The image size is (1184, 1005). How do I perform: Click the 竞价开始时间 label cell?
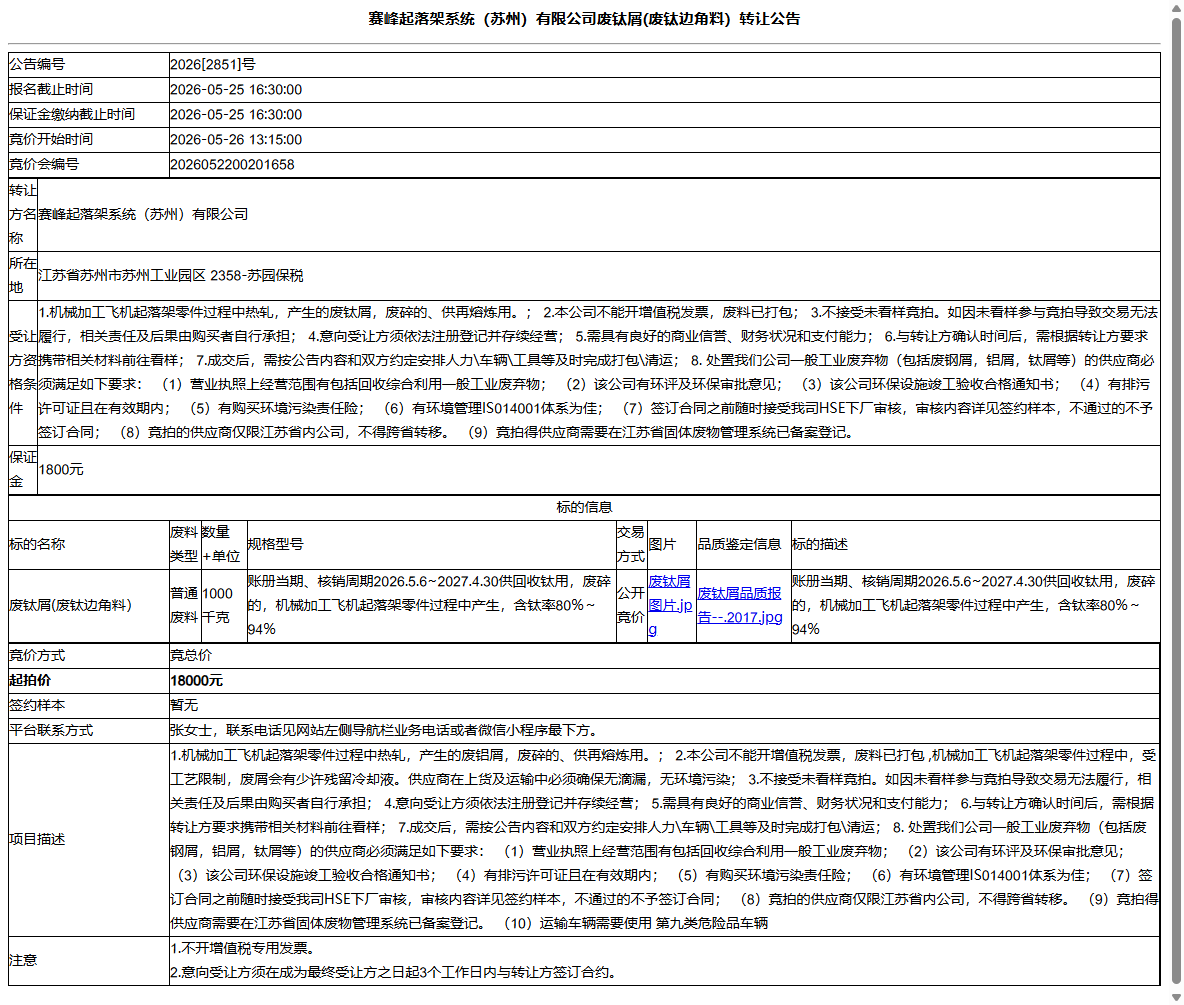(x=88, y=140)
